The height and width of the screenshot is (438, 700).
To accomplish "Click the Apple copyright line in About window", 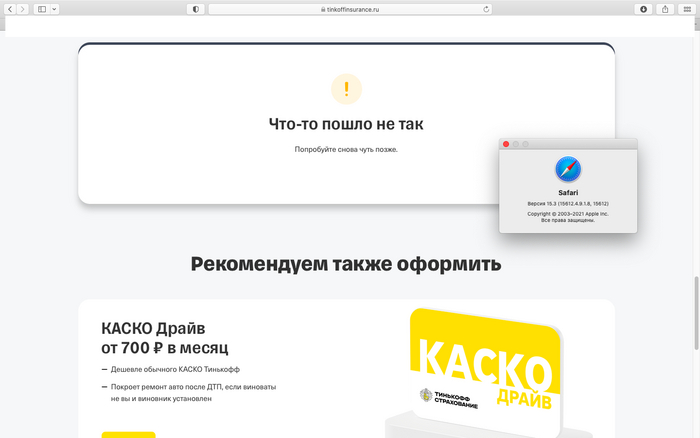I will pos(568,214).
